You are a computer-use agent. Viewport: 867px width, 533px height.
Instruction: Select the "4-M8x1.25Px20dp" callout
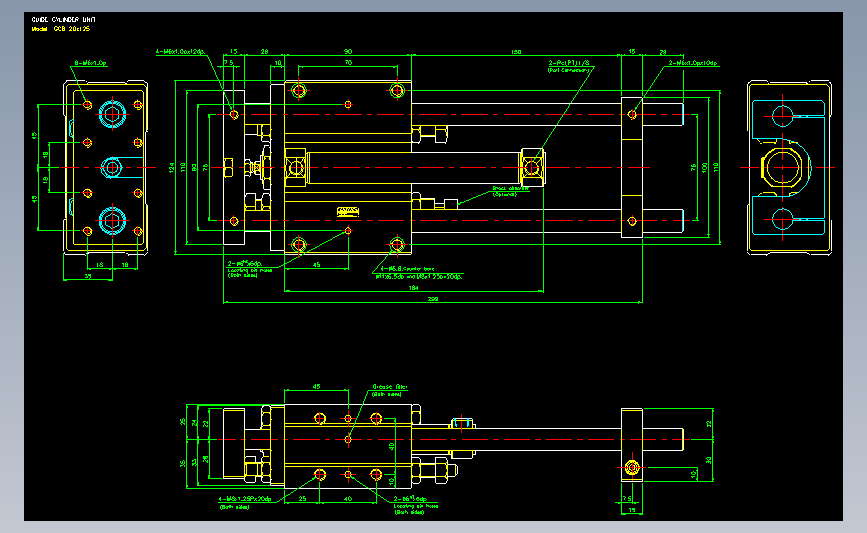pos(245,499)
